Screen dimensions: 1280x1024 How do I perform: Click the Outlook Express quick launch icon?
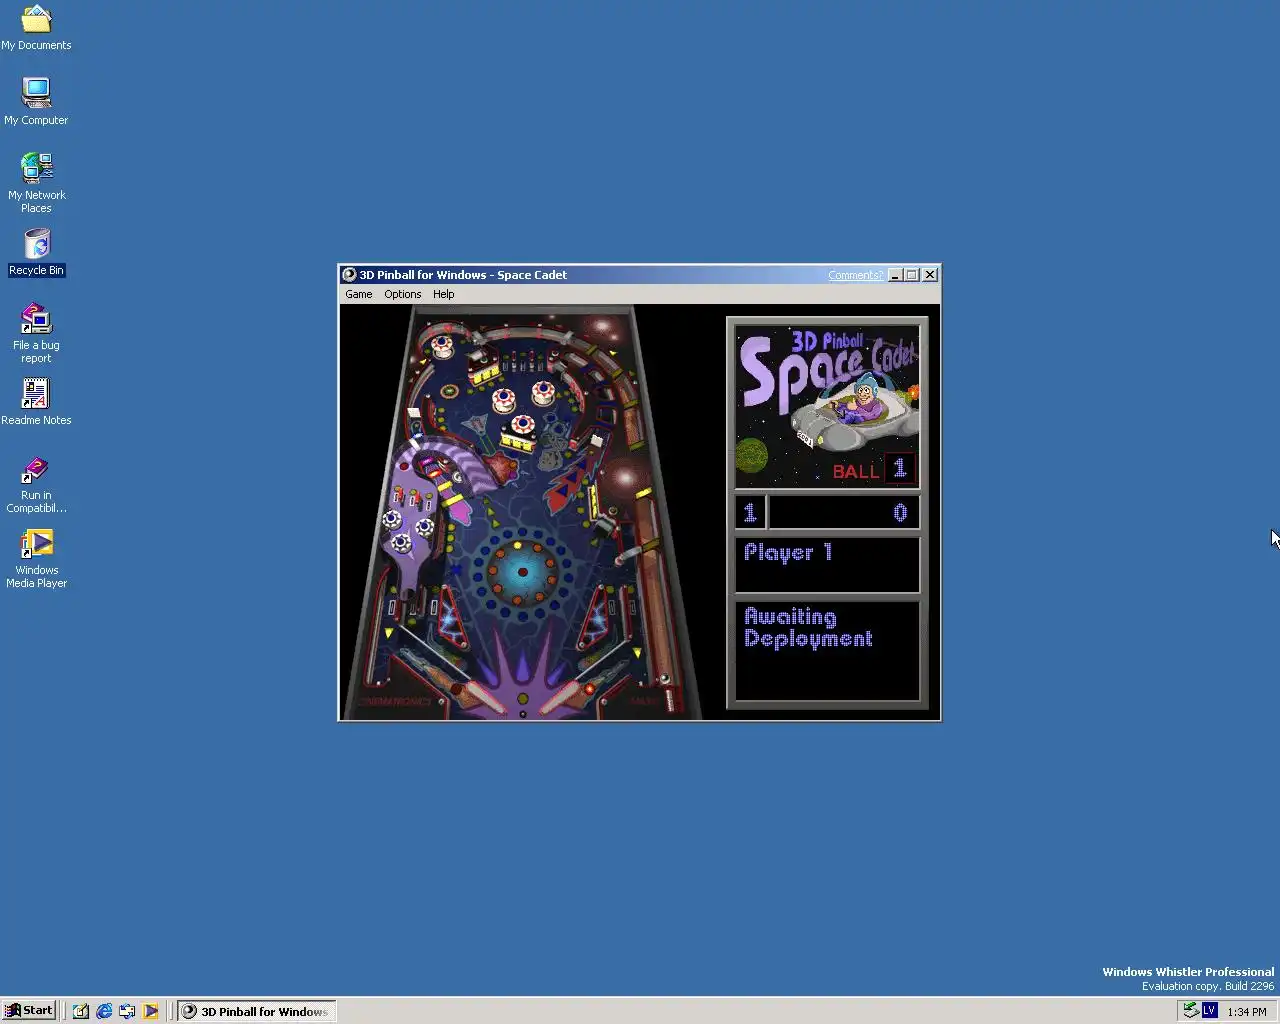(127, 1011)
